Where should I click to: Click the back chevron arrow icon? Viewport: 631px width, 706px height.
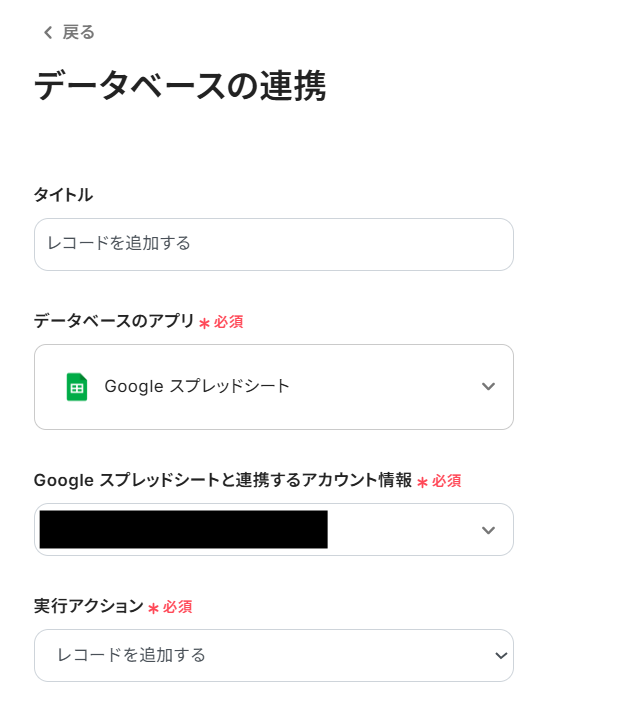47,33
